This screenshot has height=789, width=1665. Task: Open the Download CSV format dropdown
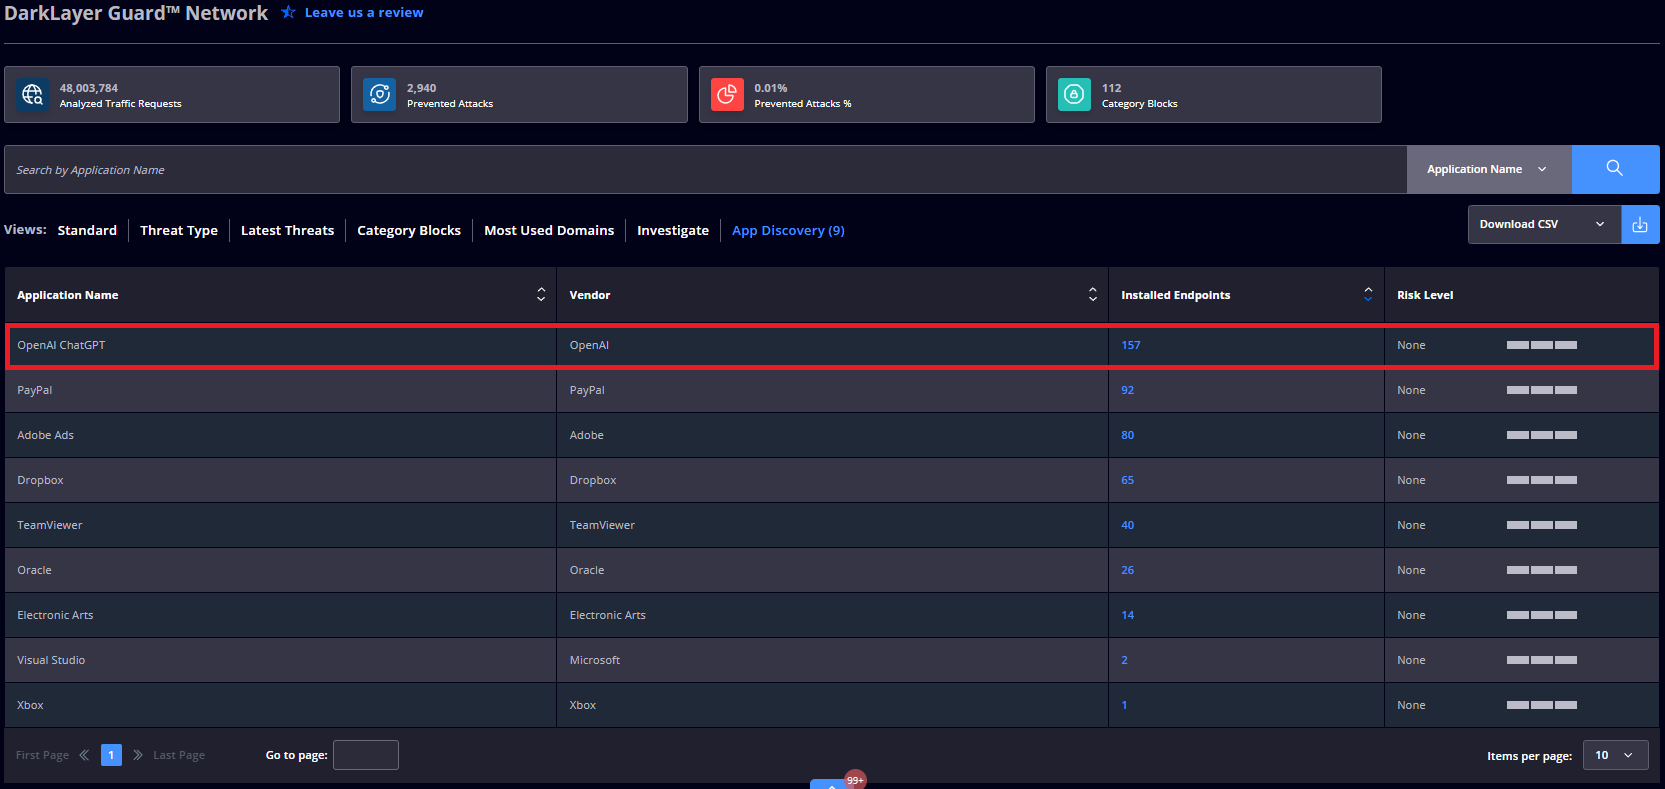1544,225
